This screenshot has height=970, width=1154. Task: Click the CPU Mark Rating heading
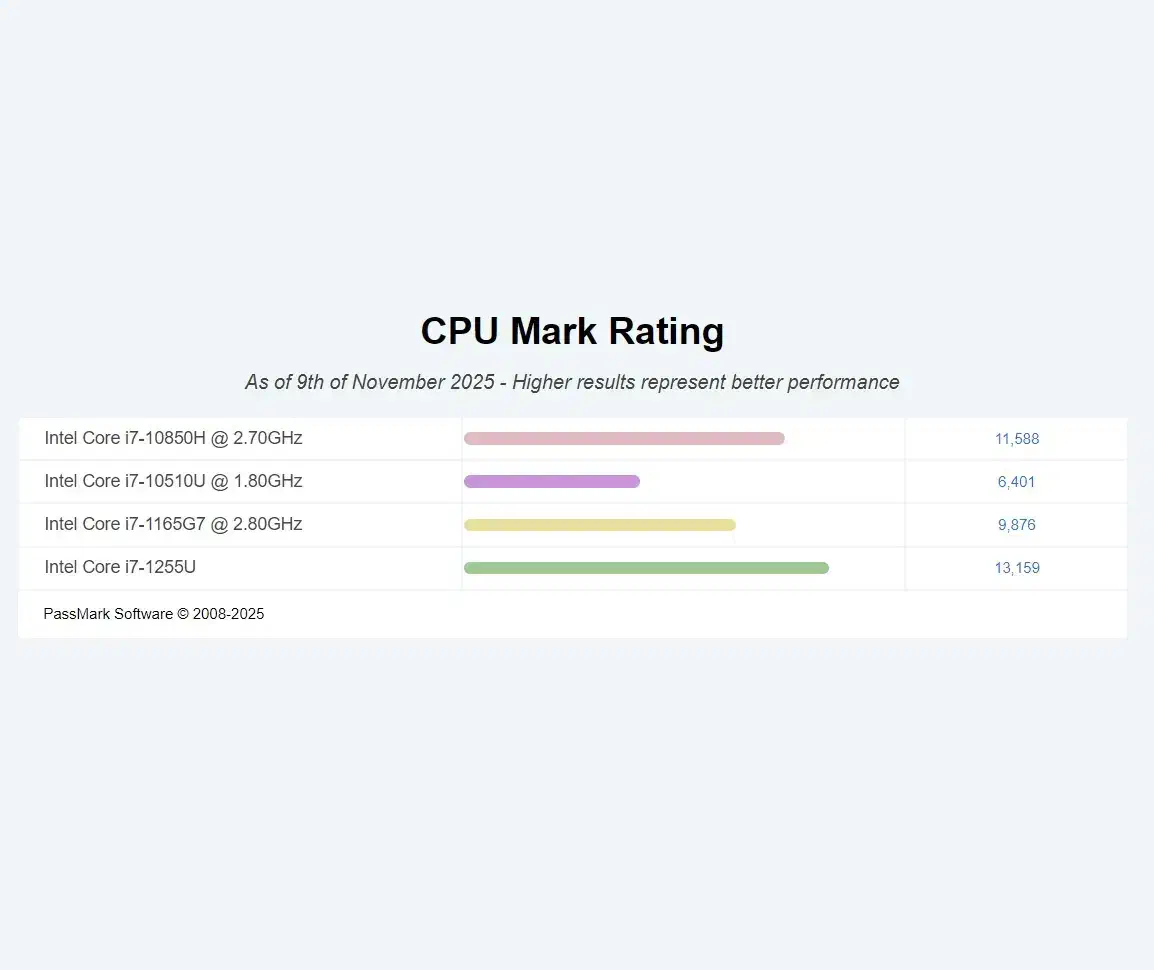572,331
